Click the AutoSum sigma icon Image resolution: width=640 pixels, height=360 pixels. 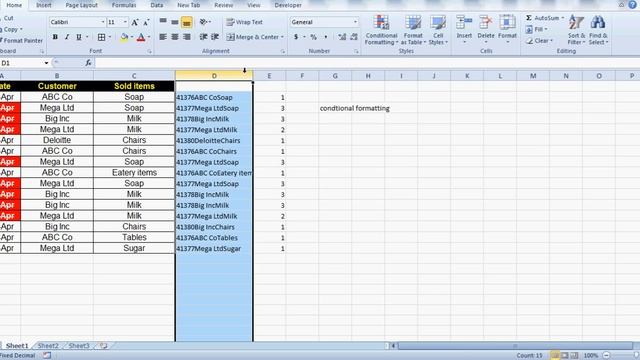(529, 18)
